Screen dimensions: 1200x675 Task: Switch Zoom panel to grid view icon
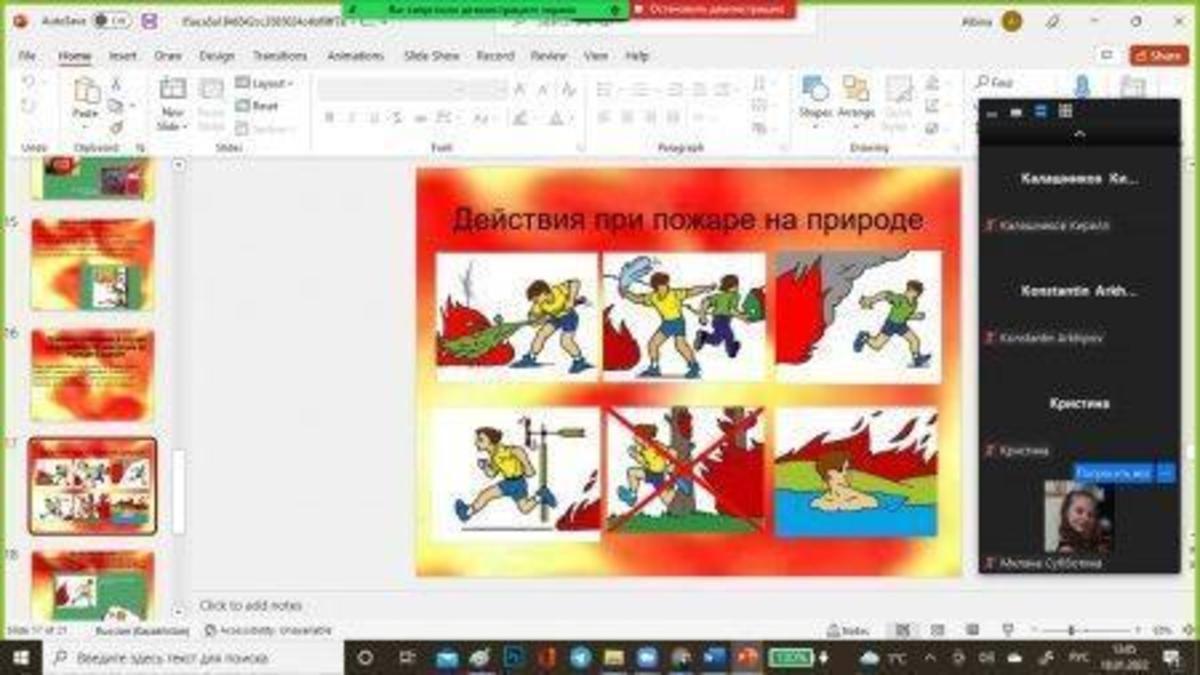[x=1065, y=111]
